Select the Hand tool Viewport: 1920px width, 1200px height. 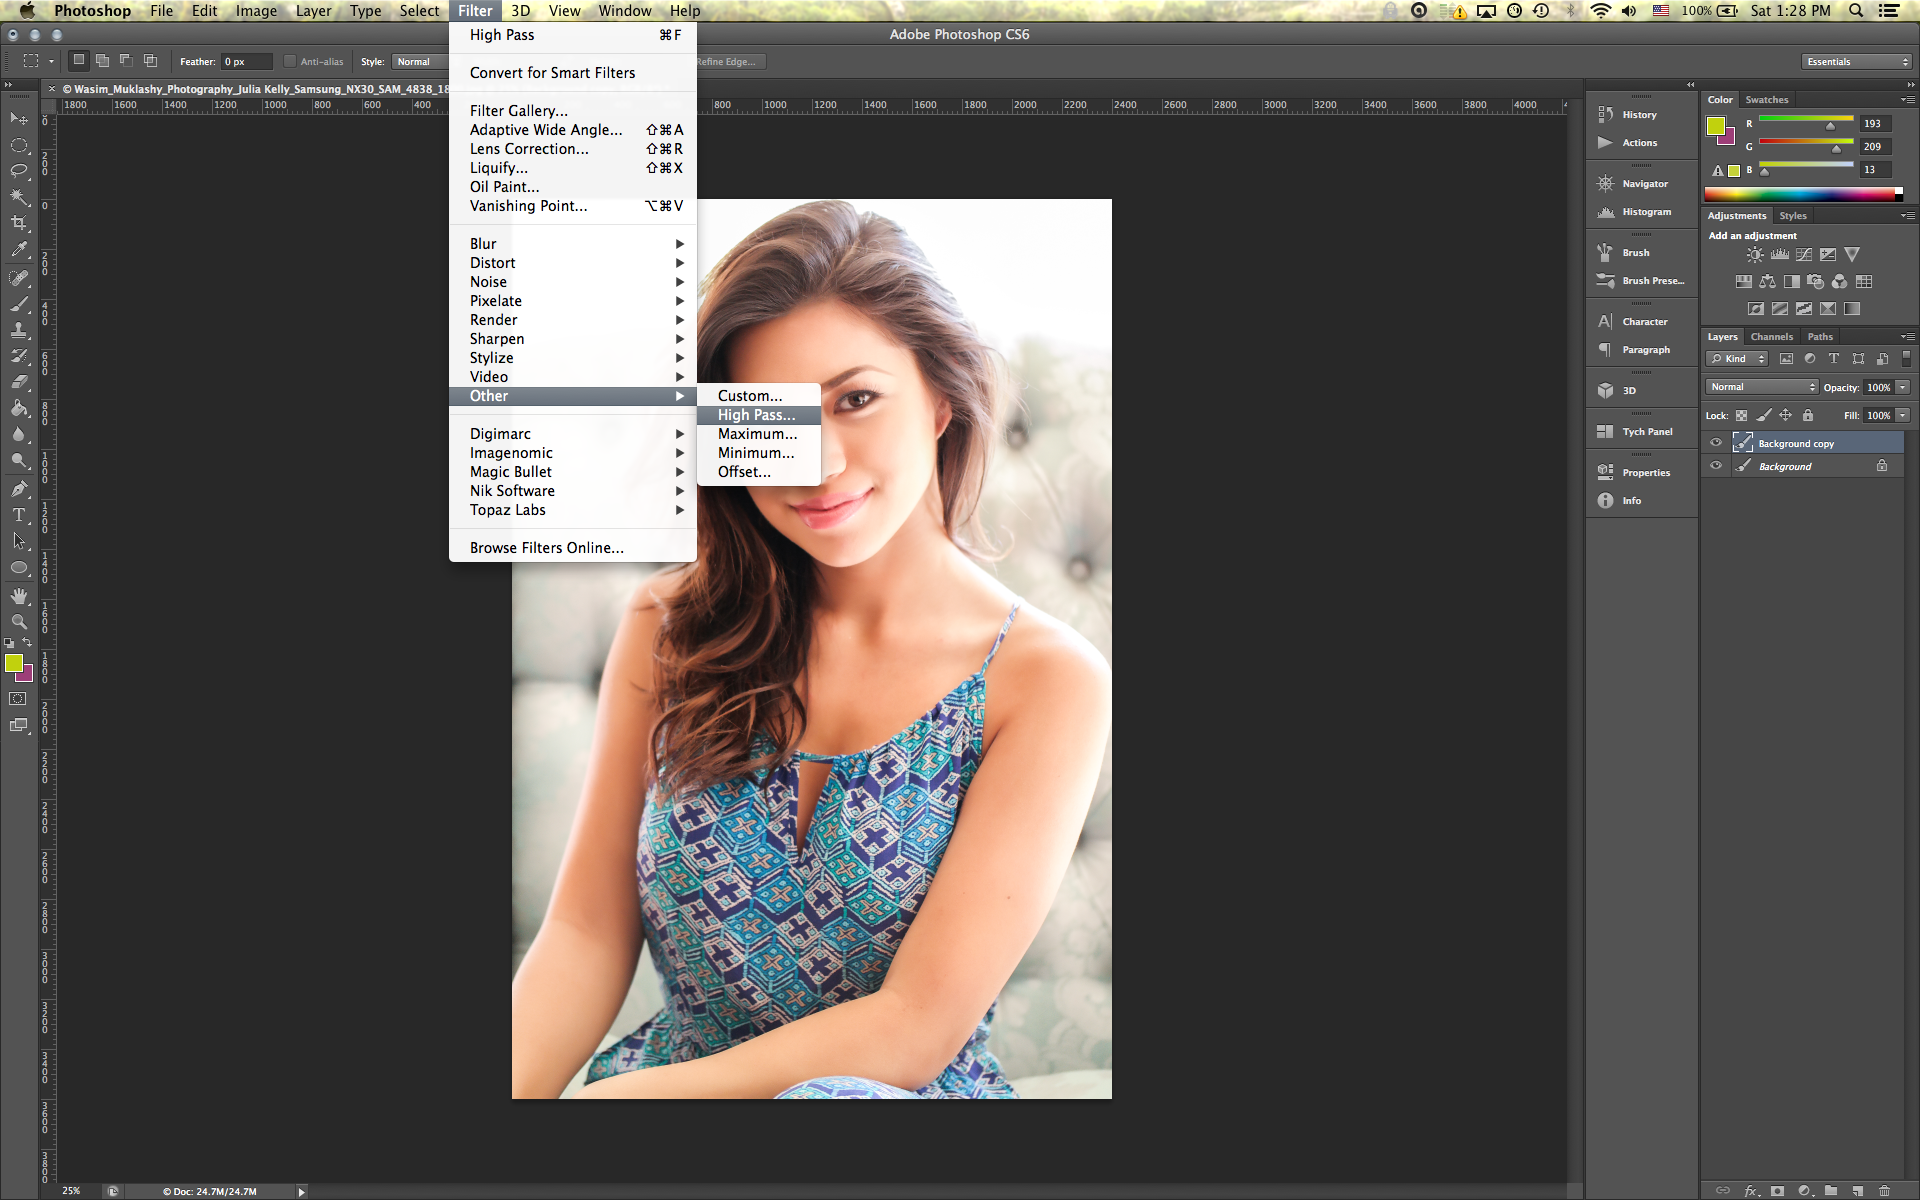coord(19,596)
